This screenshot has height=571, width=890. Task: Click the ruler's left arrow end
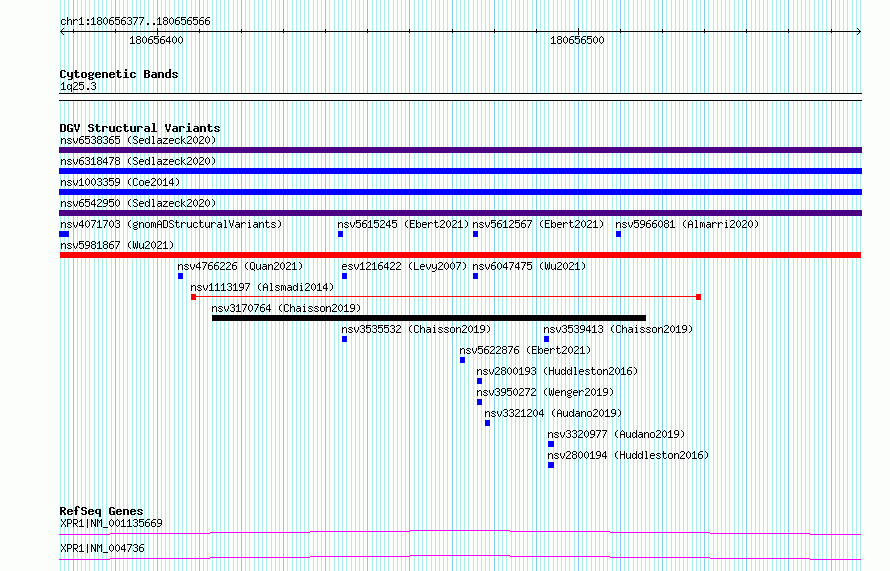click(62, 32)
